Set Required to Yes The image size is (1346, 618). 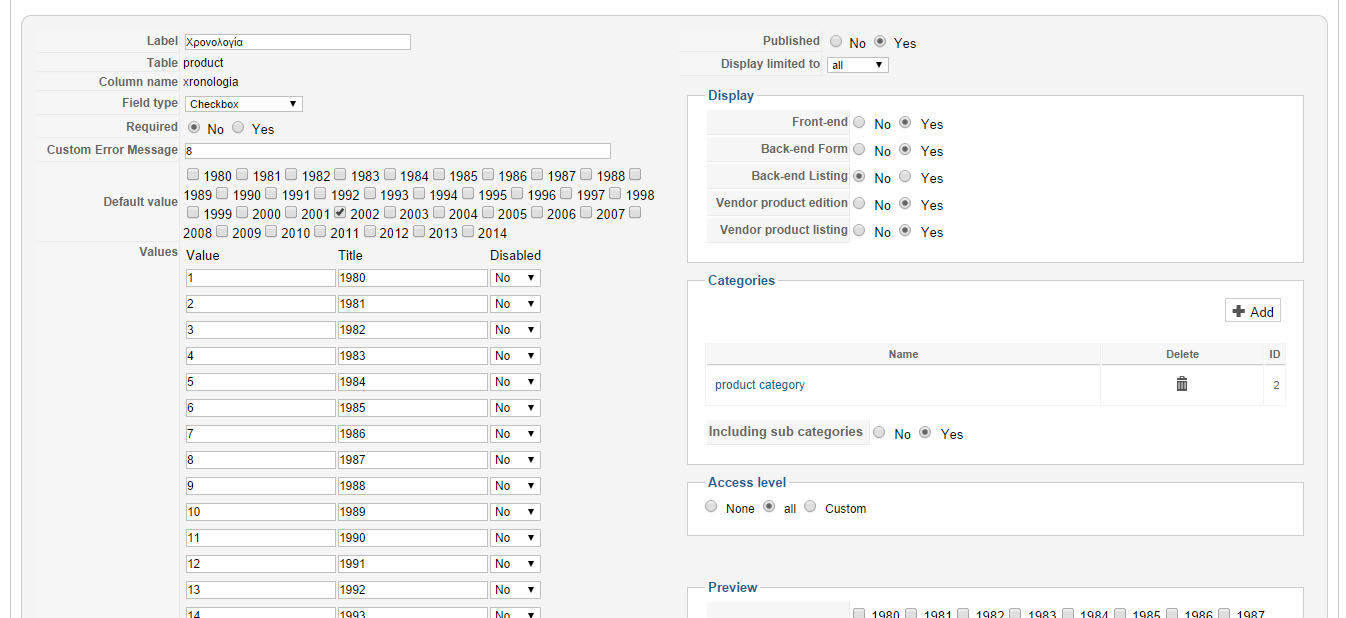pyautogui.click(x=238, y=128)
